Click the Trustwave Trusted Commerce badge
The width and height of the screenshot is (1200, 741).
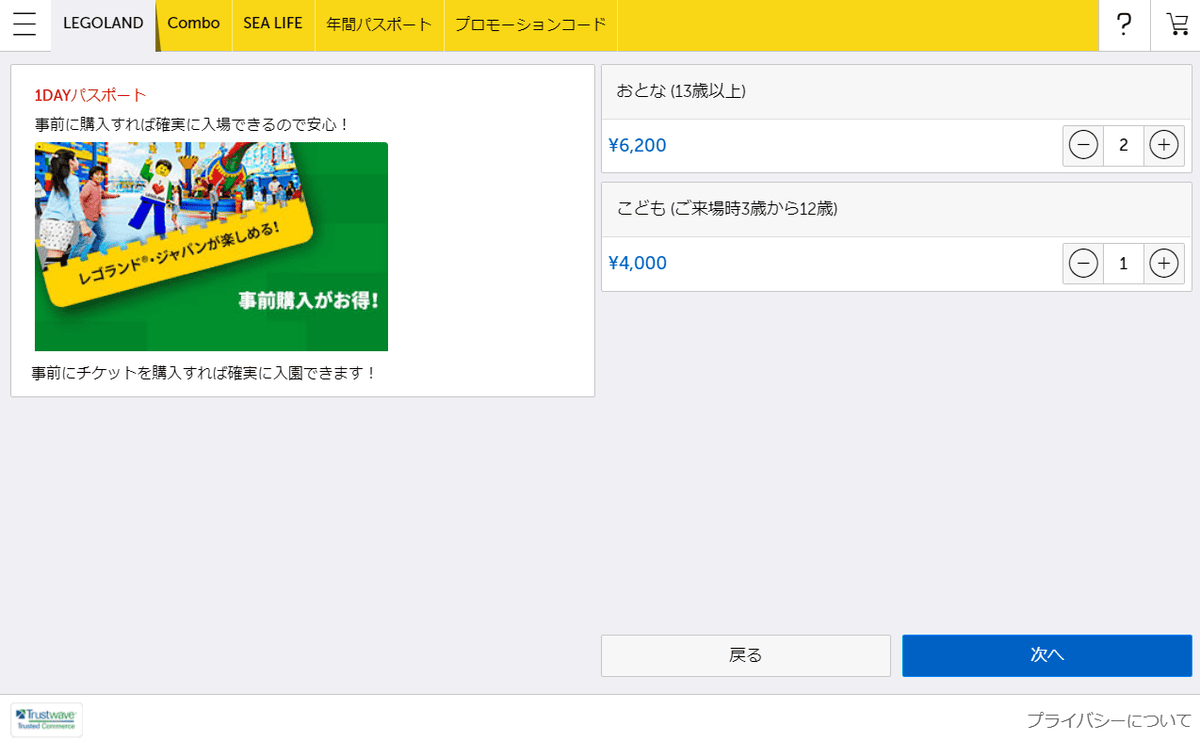[x=46, y=720]
